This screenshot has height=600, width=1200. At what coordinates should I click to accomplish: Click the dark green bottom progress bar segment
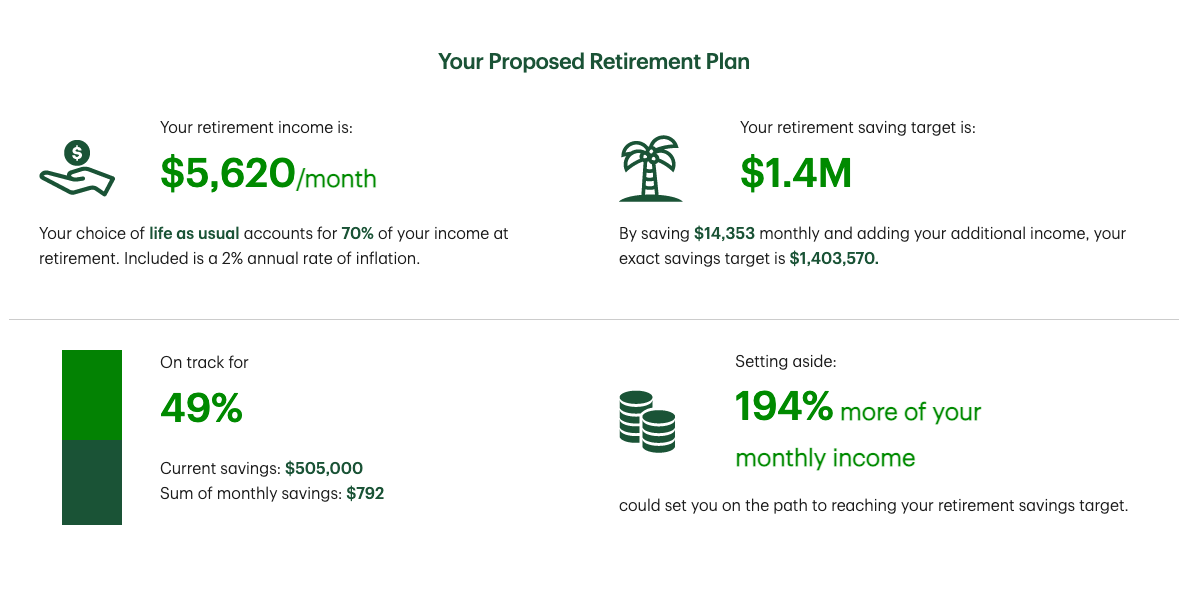[x=92, y=482]
